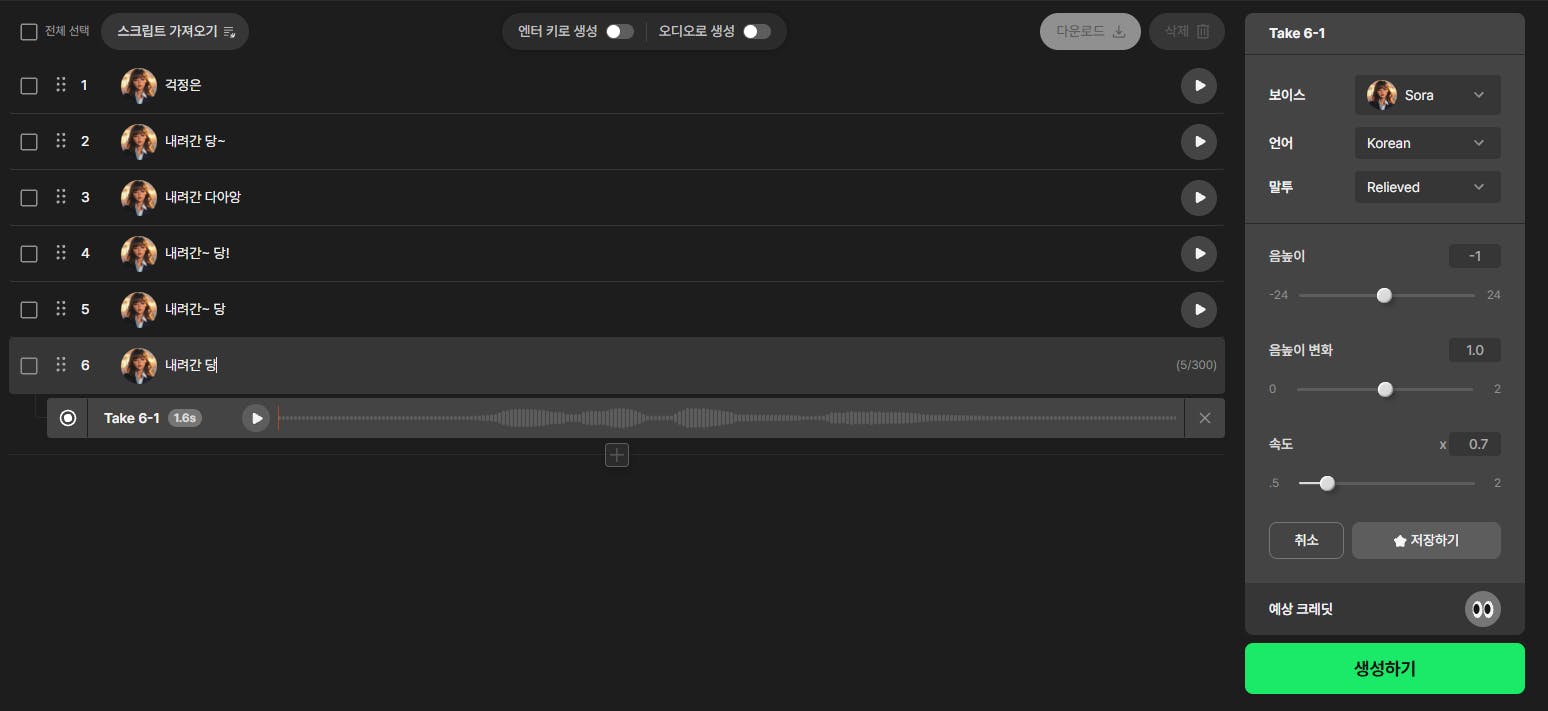
Task: Play line 3 '내려간 다아앙' audio
Action: click(x=1199, y=198)
